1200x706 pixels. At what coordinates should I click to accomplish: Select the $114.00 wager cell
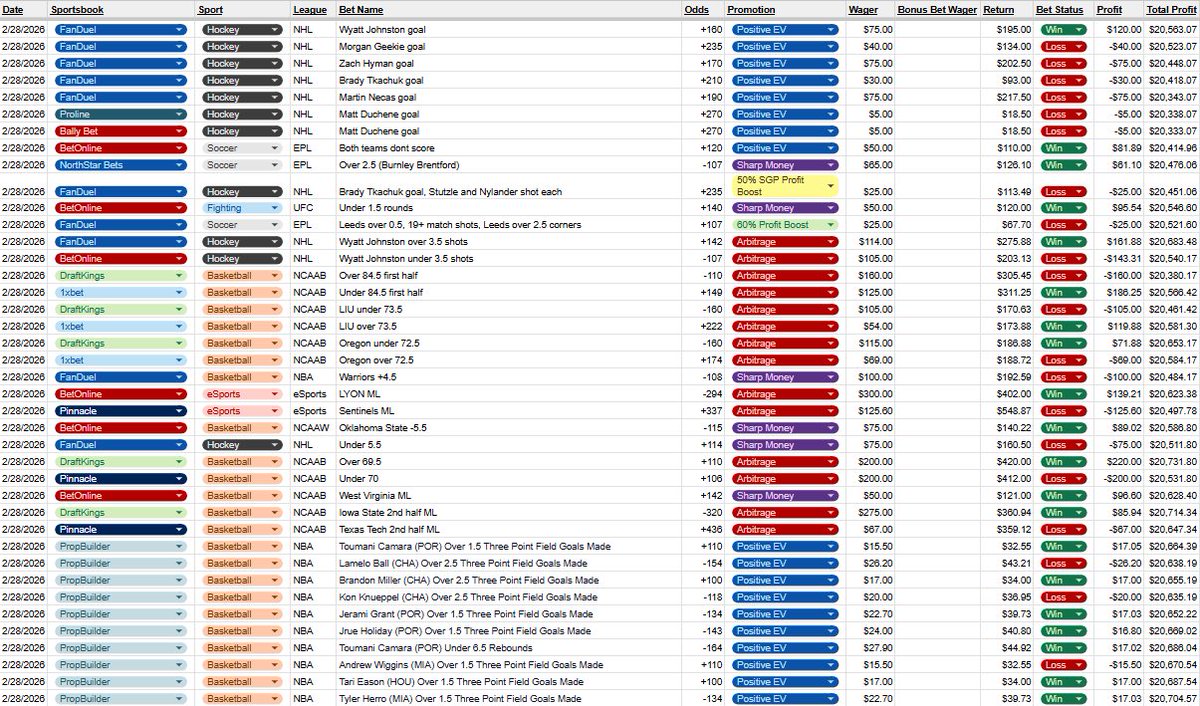pyautogui.click(x=870, y=241)
